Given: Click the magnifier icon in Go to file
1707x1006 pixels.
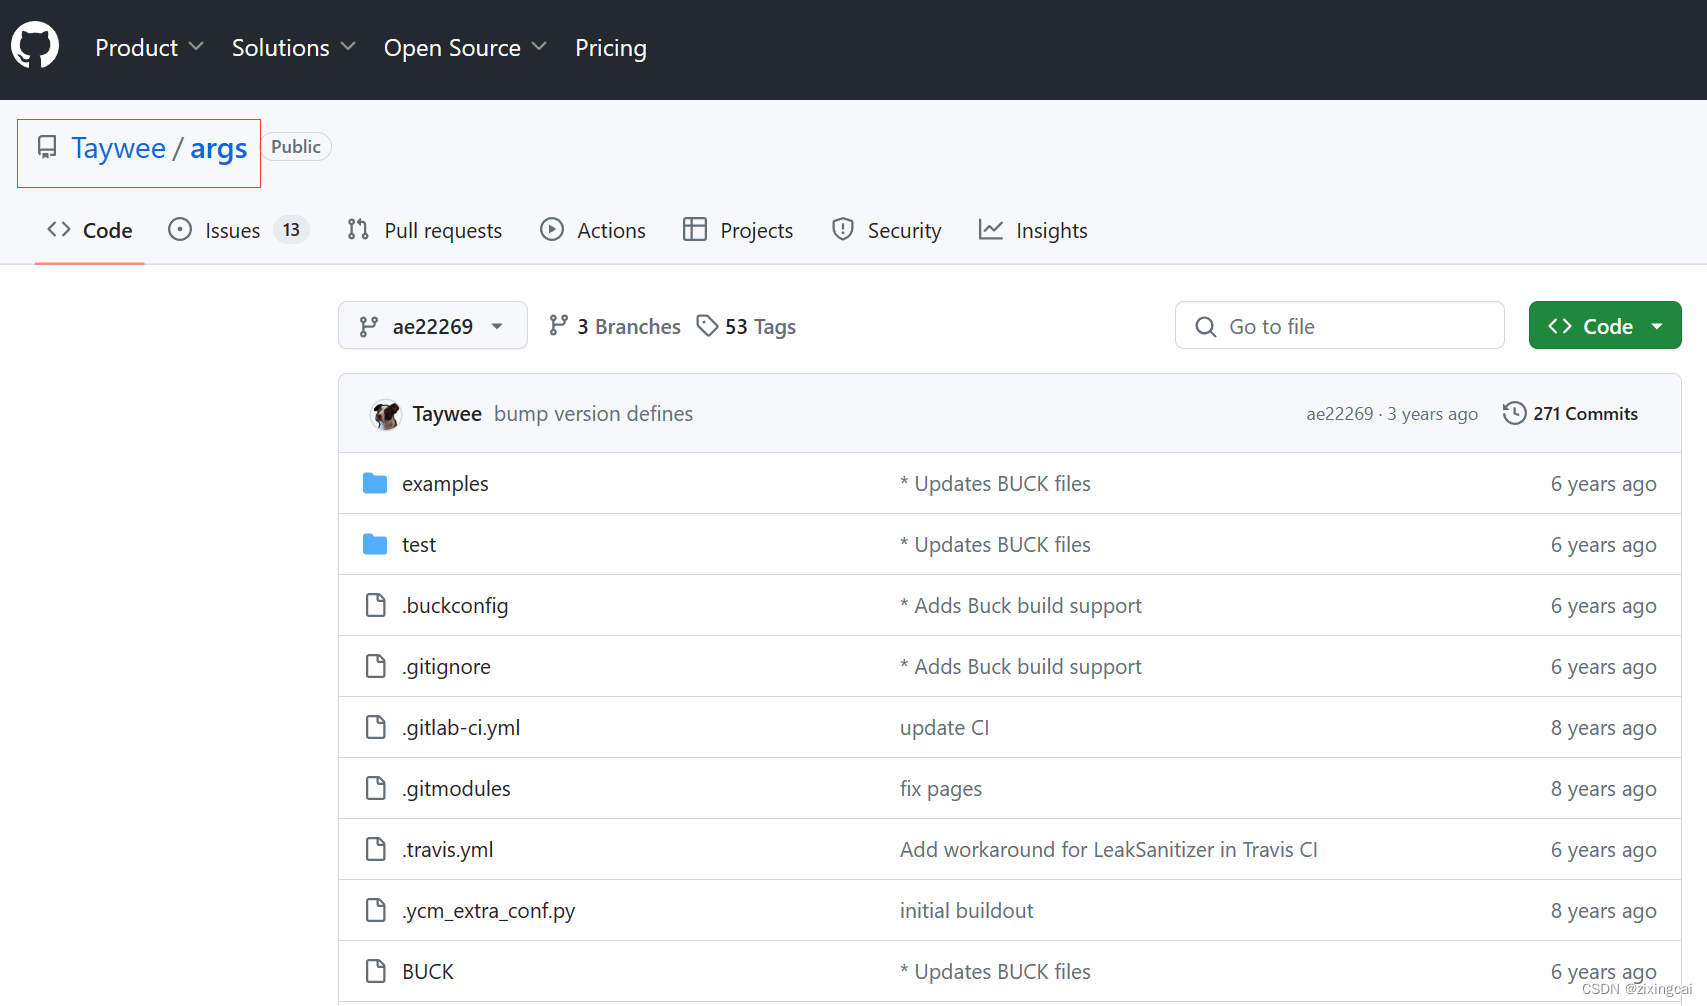Looking at the screenshot, I should point(1206,327).
